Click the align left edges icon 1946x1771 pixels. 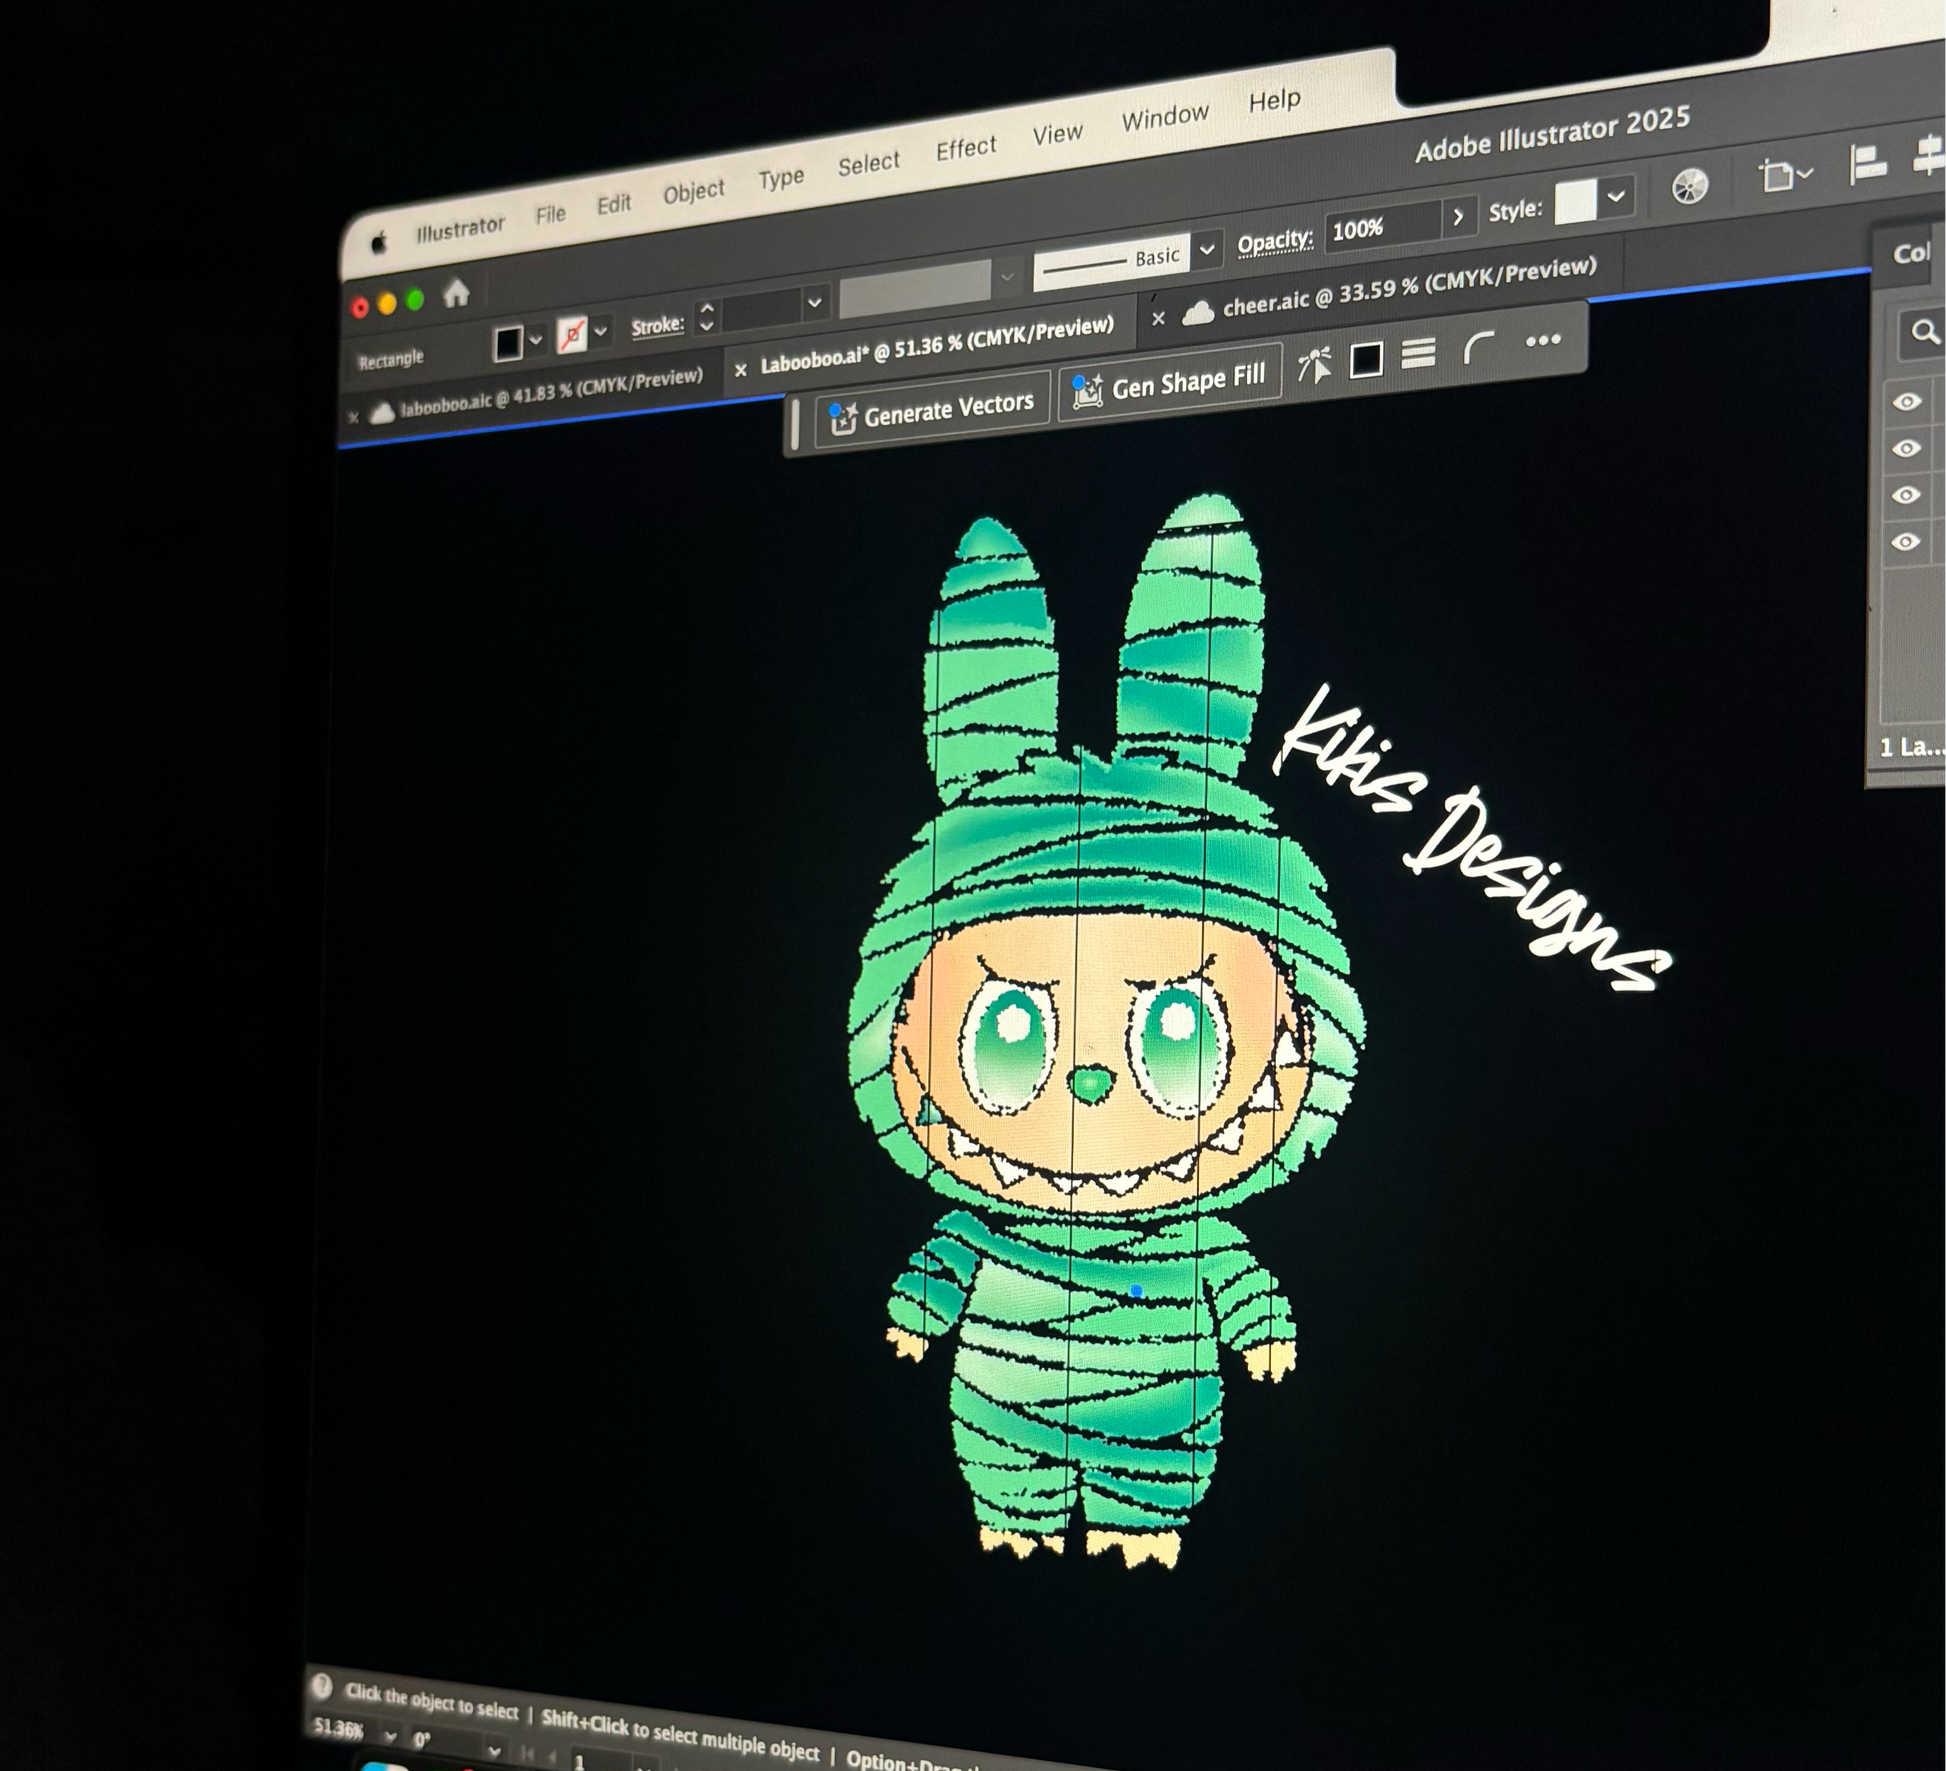click(1866, 164)
